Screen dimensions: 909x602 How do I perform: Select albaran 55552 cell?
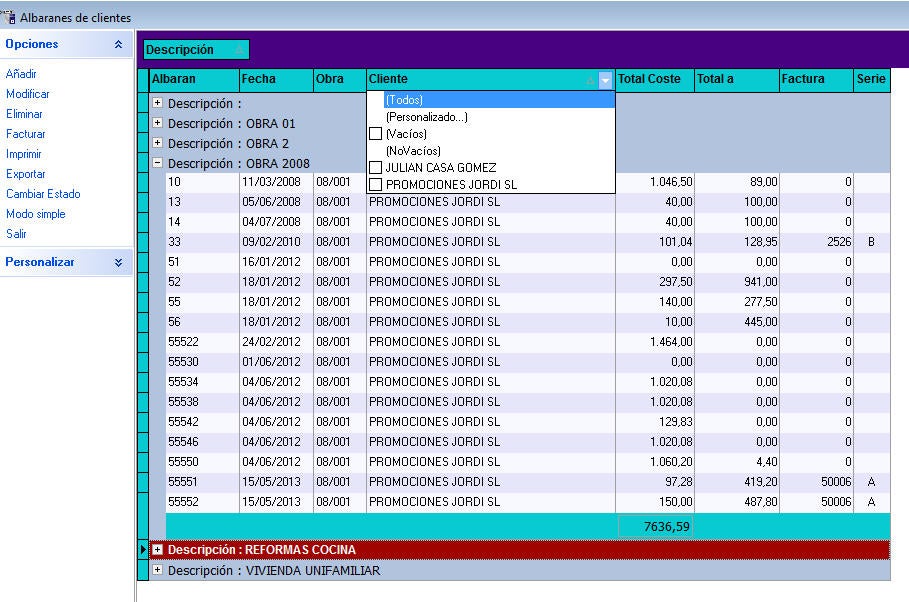(x=202, y=502)
